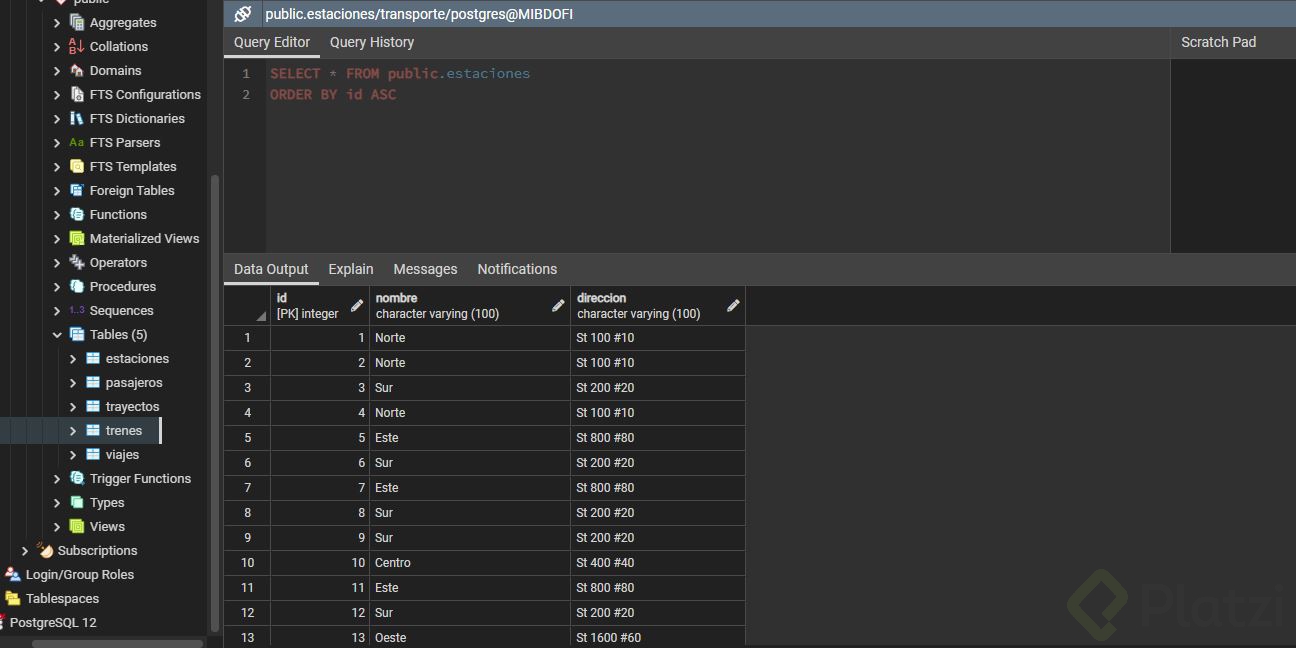Select the Views node icon
The image size is (1296, 648).
77,526
